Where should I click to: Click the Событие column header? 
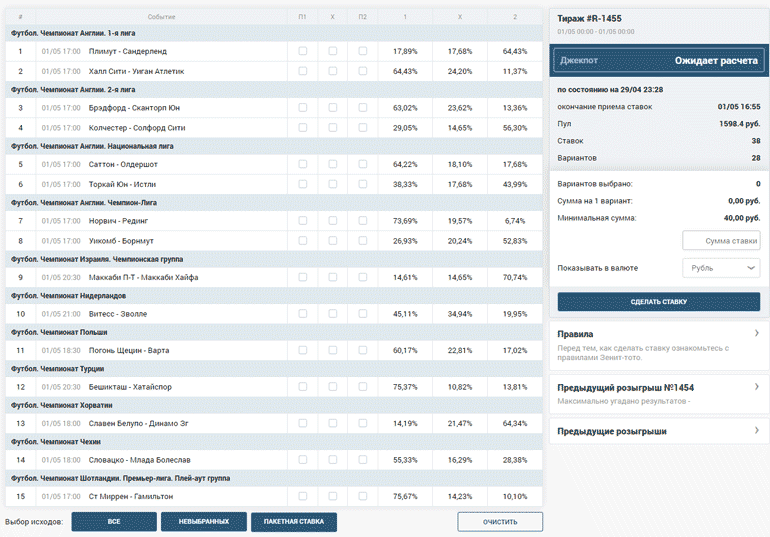coord(161,17)
